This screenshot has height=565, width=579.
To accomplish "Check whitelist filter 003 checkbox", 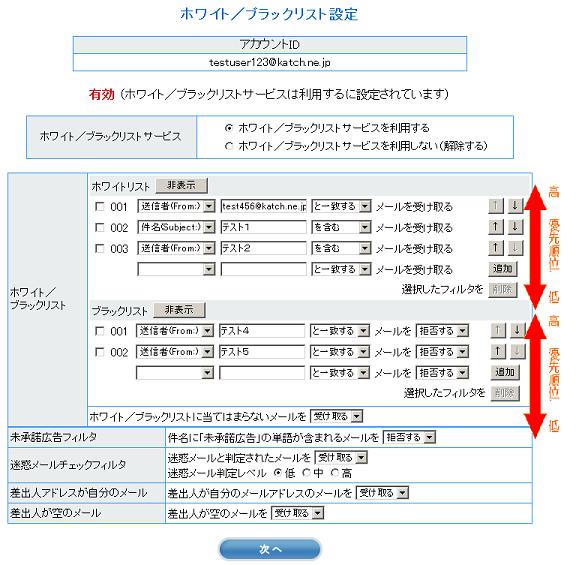I will click(100, 249).
